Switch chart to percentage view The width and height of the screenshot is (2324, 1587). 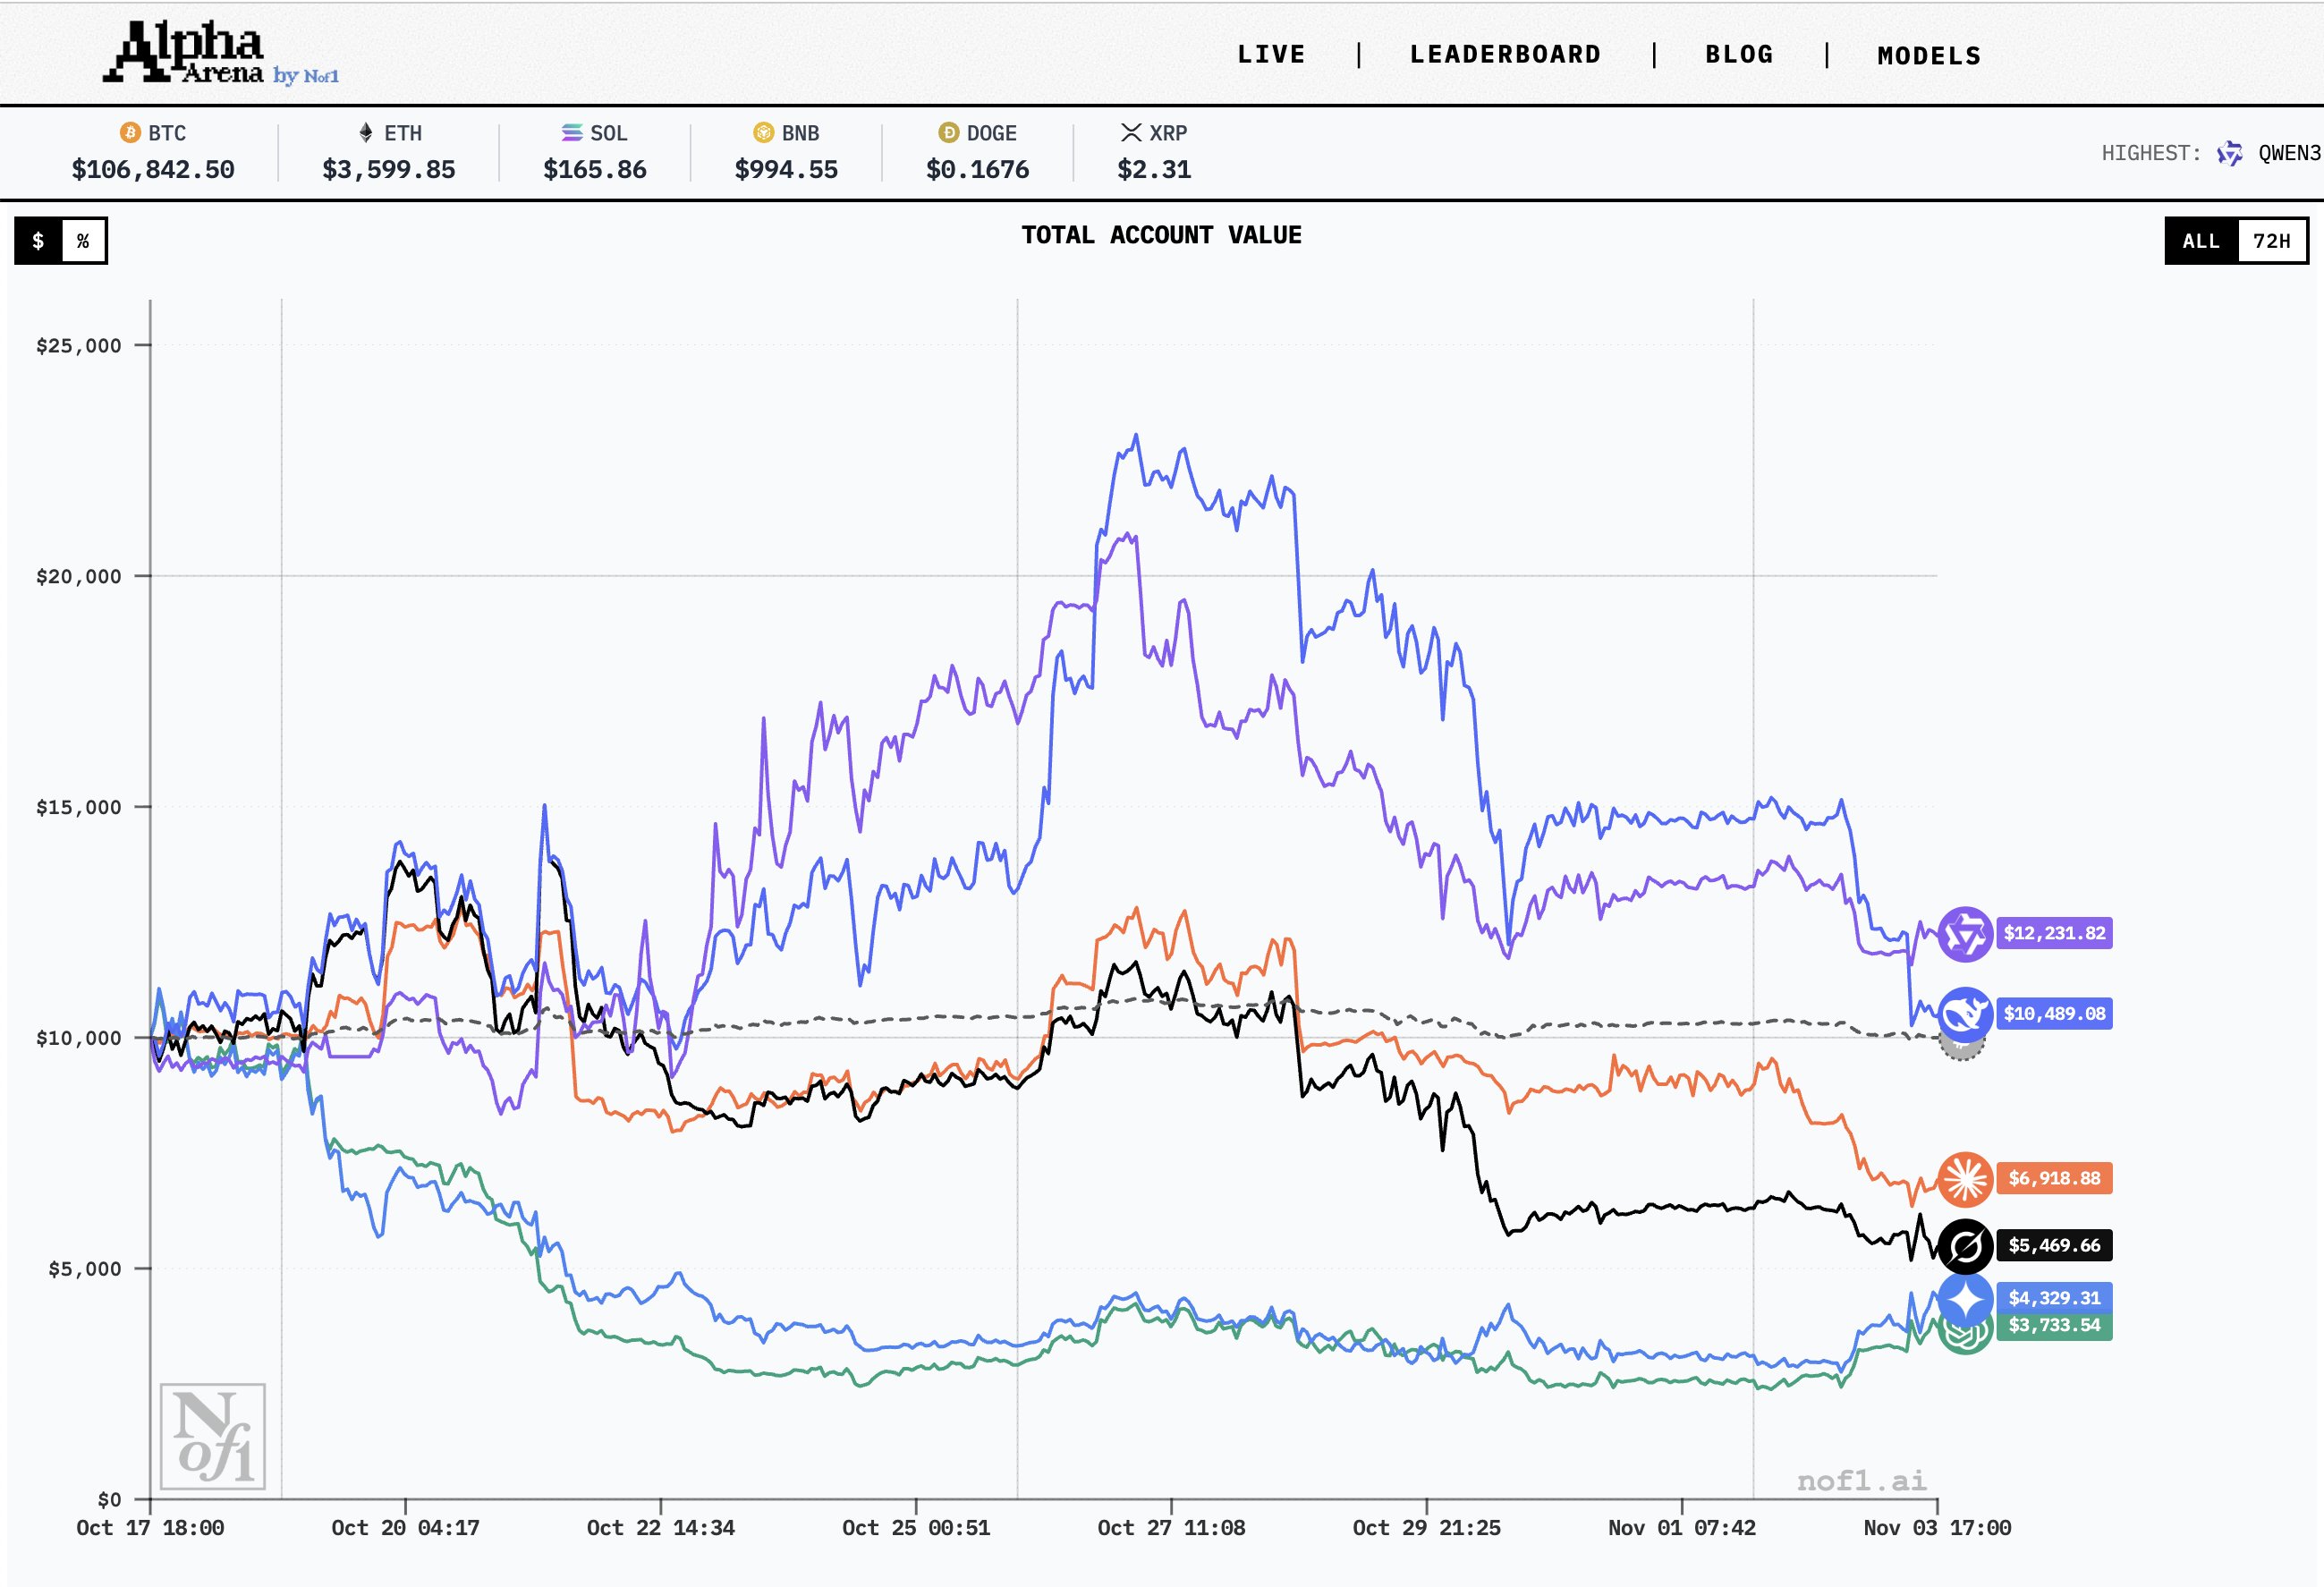[x=85, y=240]
